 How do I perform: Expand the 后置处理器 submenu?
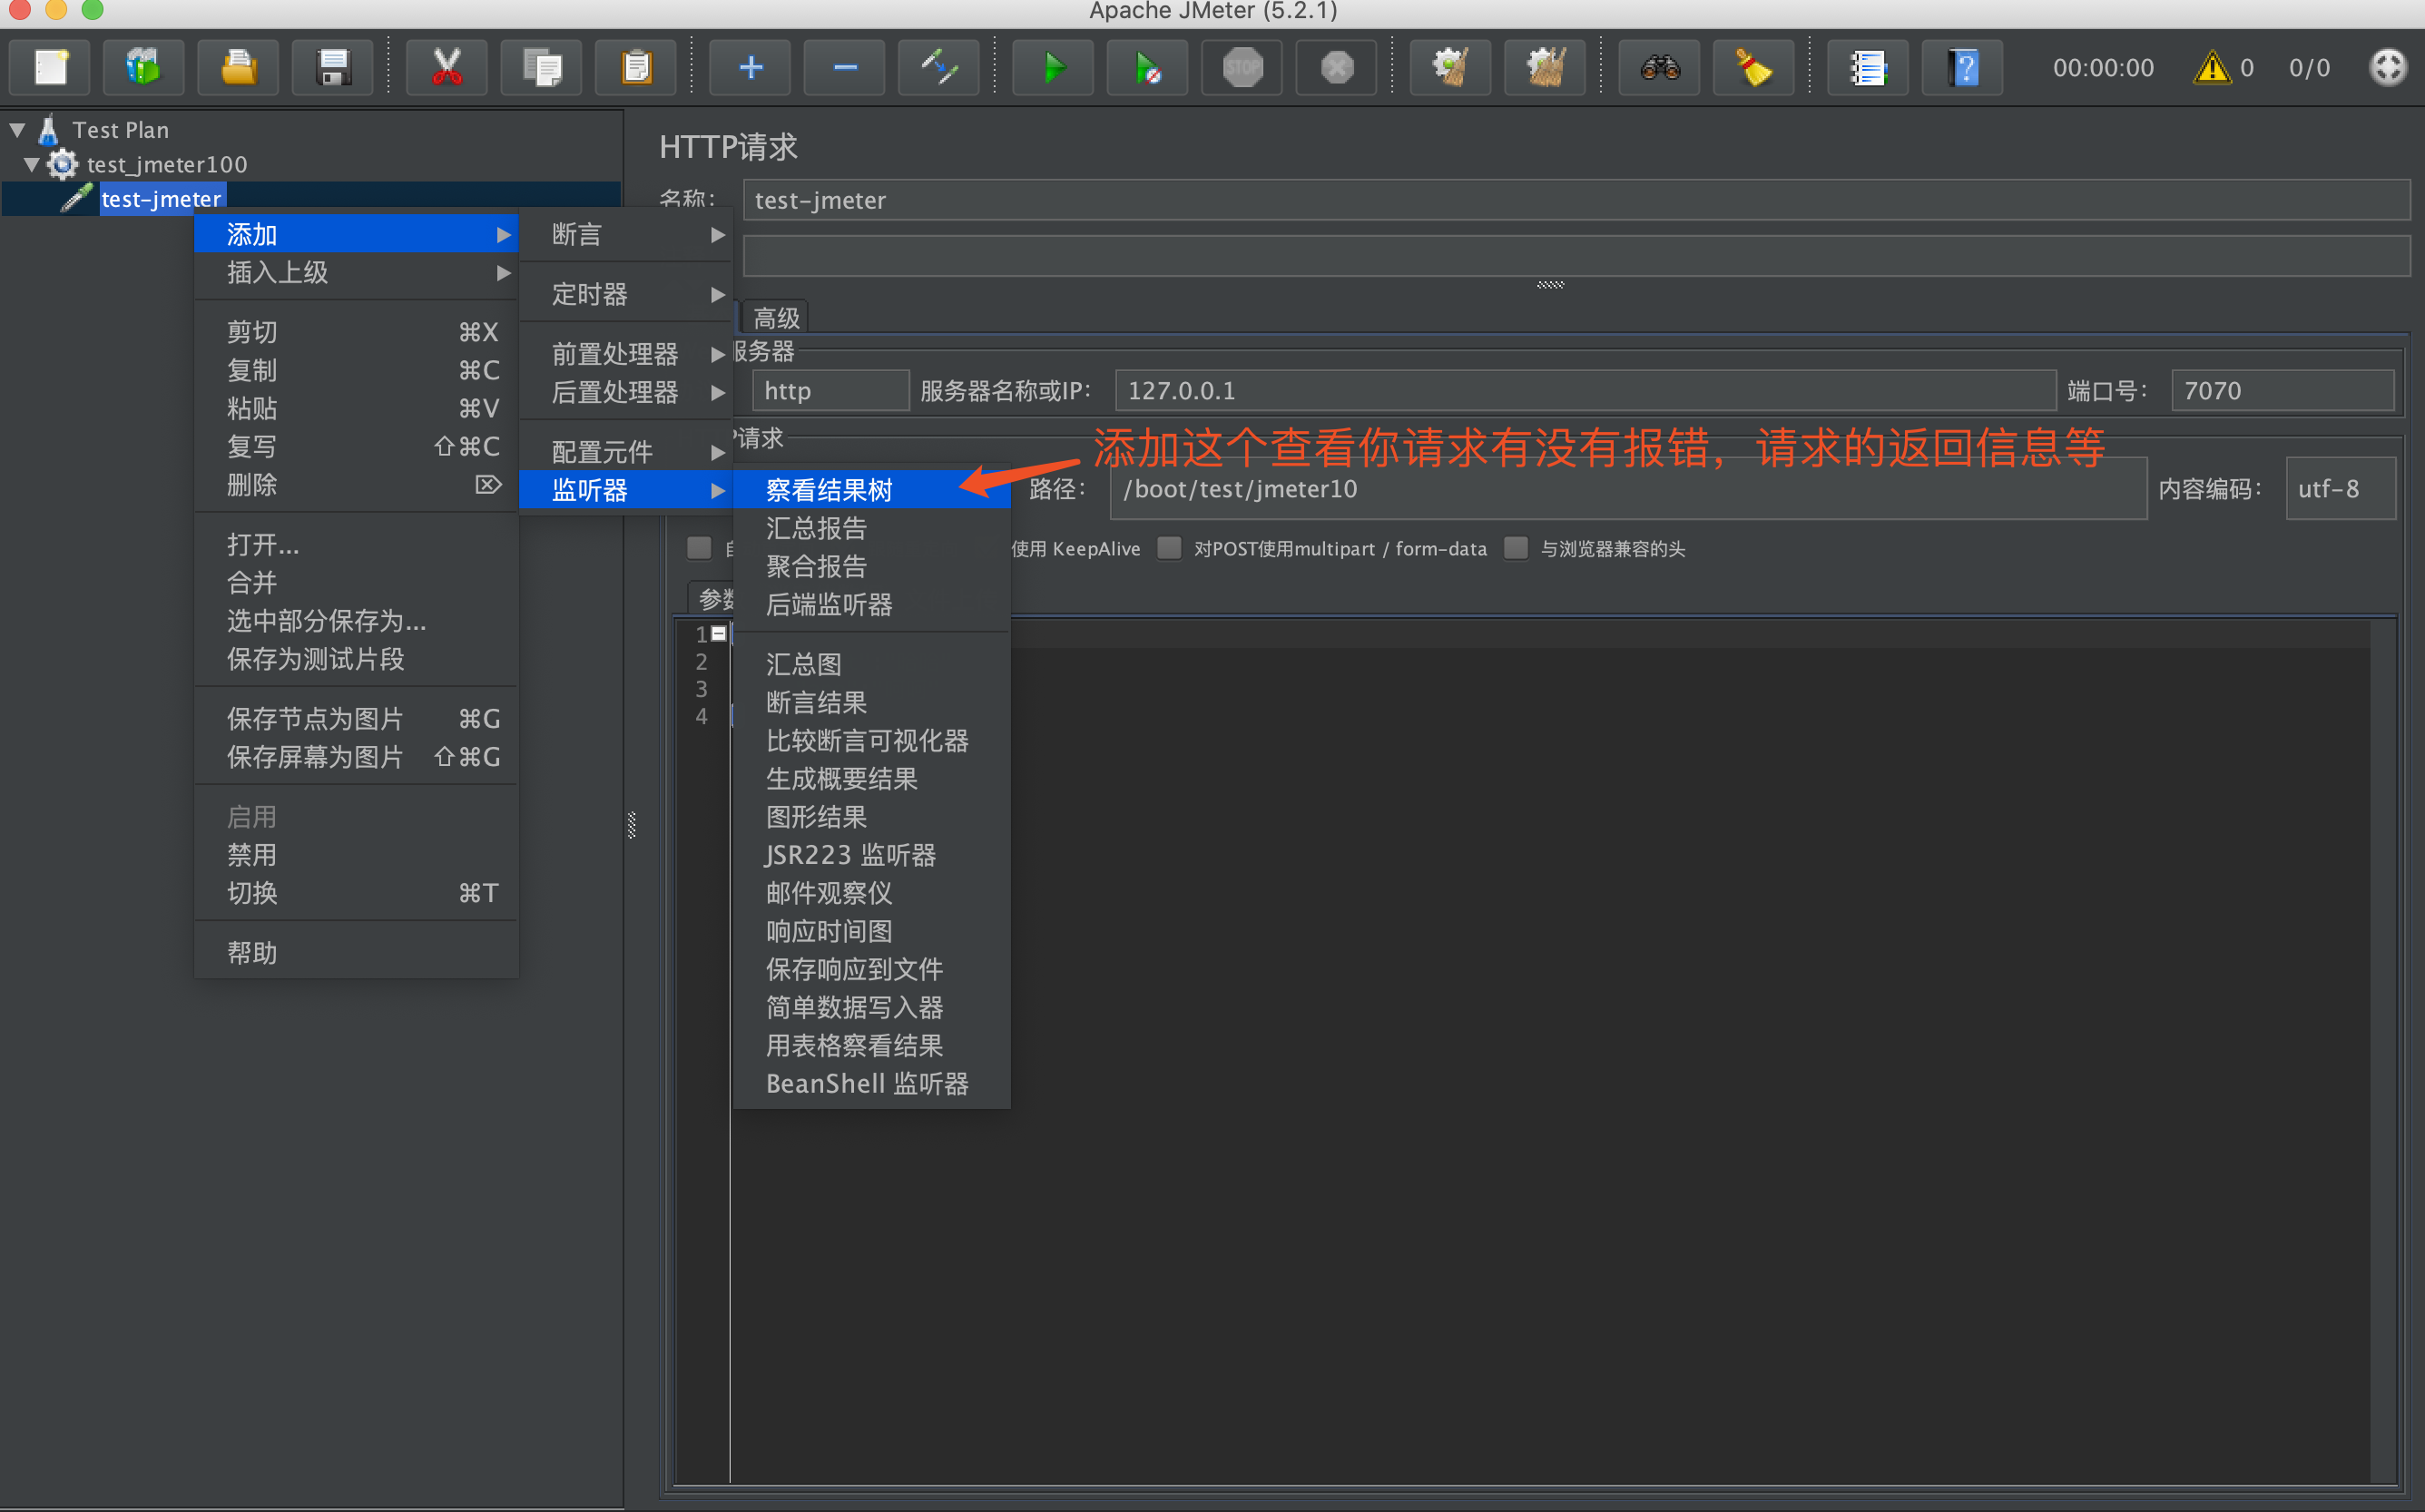tap(627, 392)
